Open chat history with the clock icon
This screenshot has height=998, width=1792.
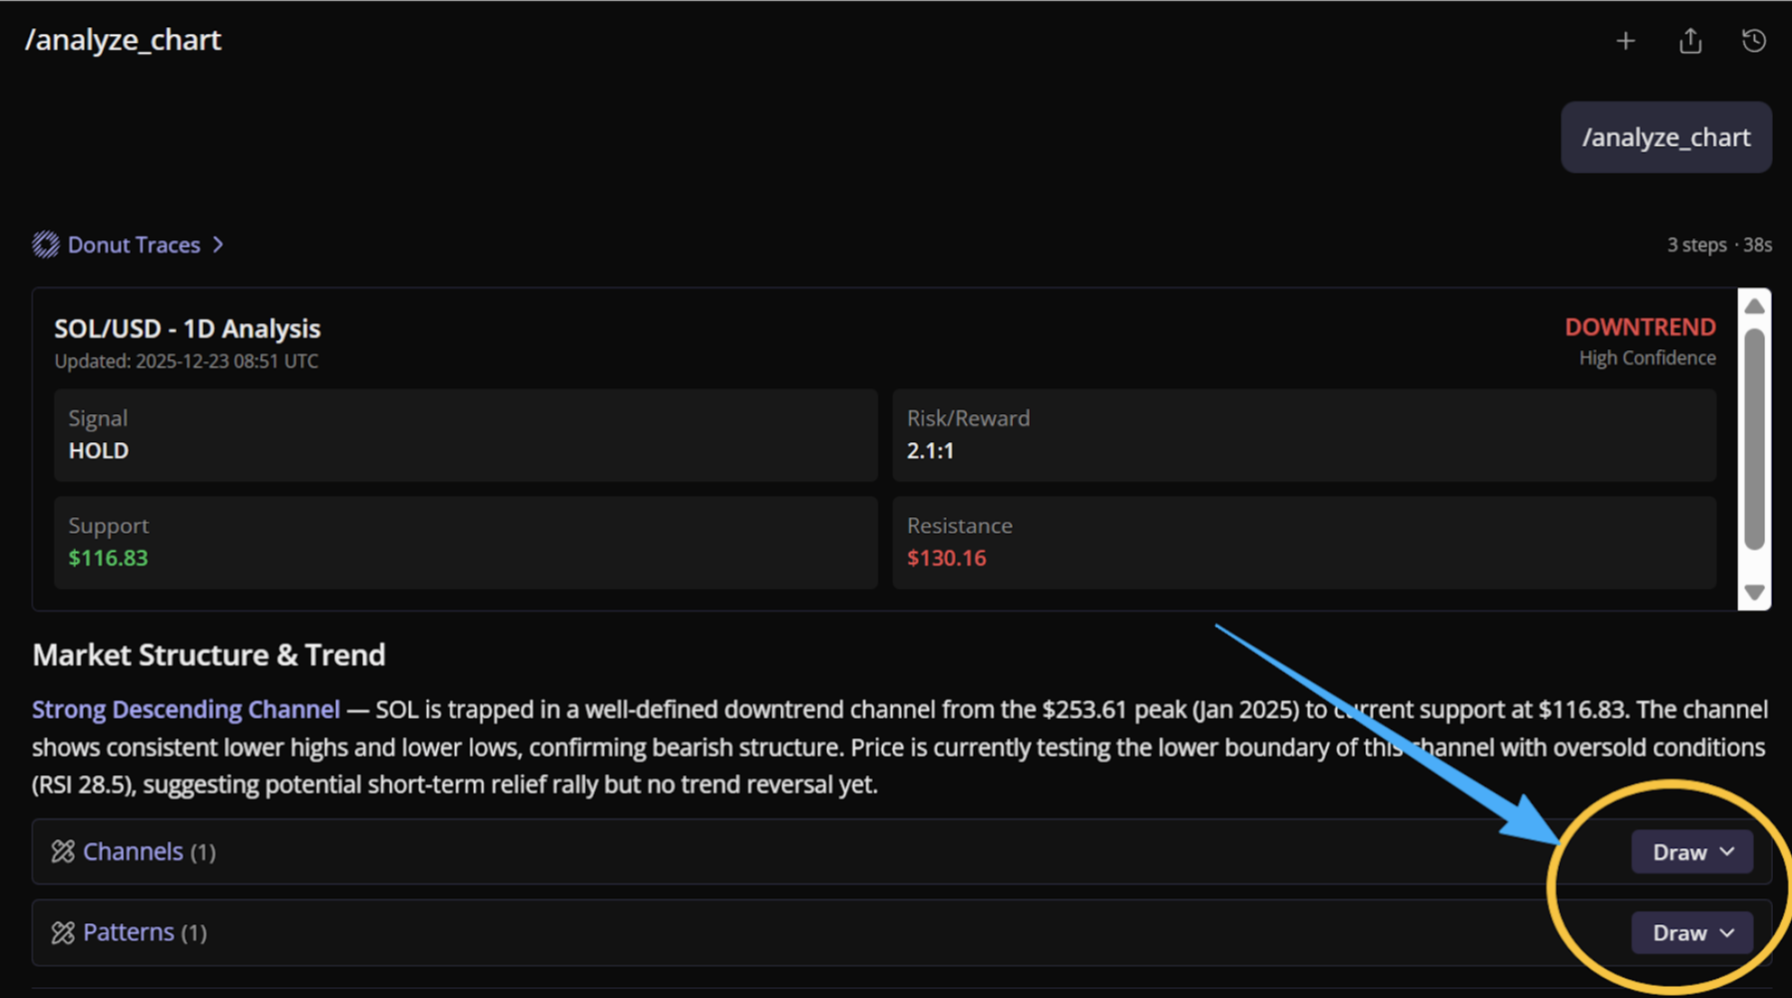1753,41
